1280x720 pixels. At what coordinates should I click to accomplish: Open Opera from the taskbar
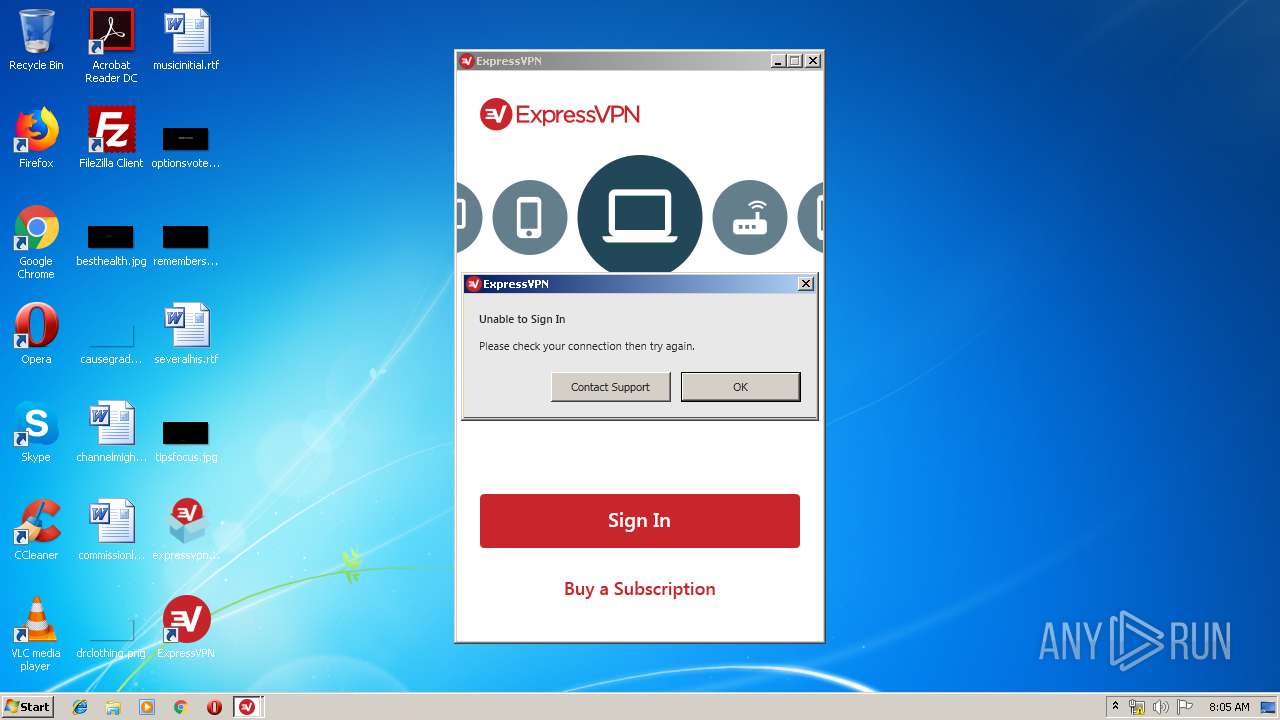(214, 707)
